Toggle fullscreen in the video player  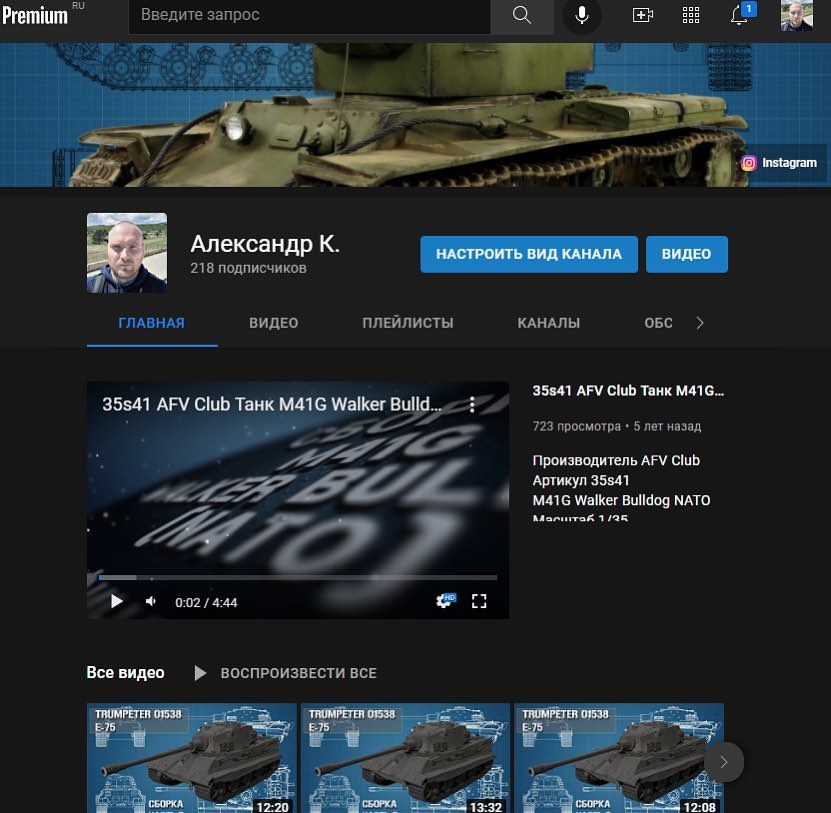479,600
